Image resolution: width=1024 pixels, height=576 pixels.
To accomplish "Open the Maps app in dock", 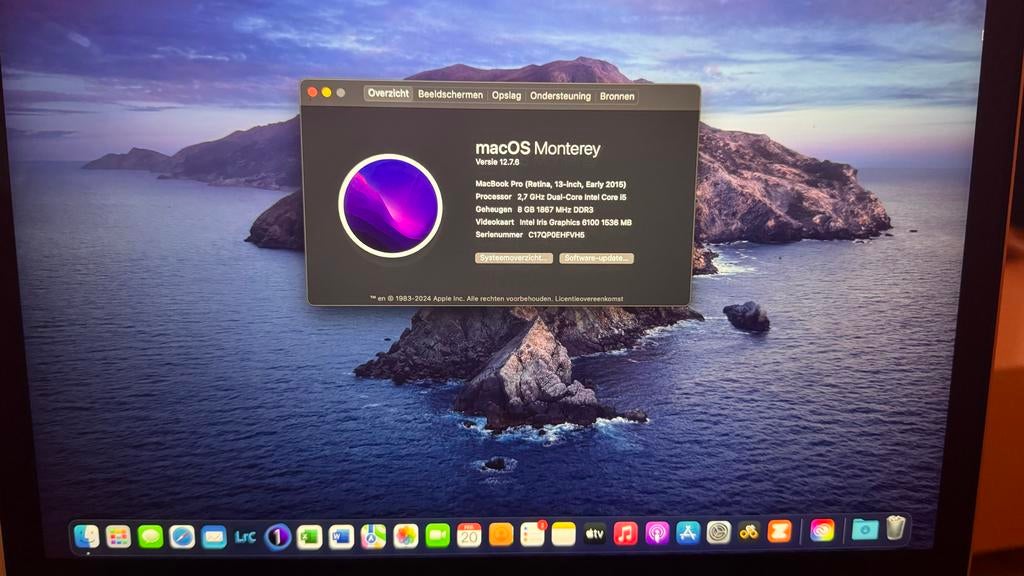I will (x=373, y=536).
